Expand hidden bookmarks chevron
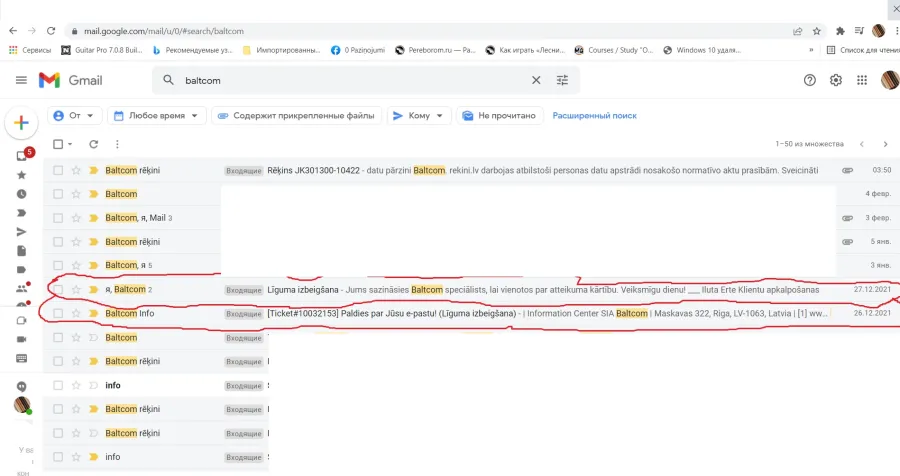900x476 pixels. point(811,50)
